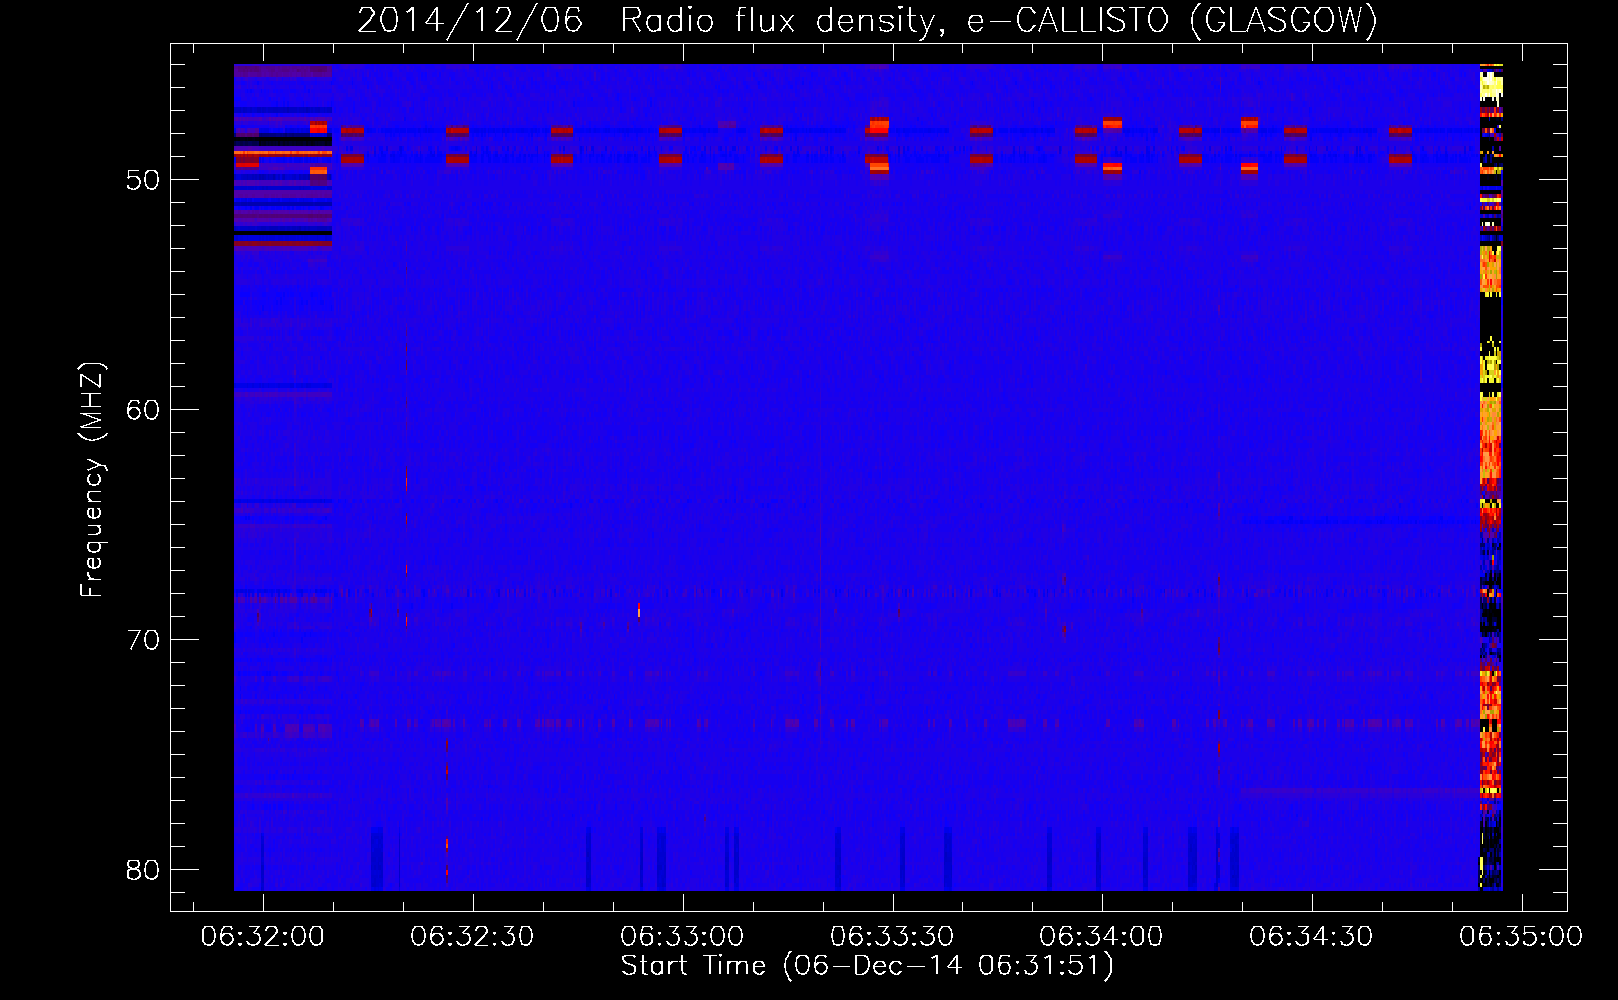The image size is (1618, 1000).
Task: Click the 80 frequency tick label
Action: coord(144,870)
